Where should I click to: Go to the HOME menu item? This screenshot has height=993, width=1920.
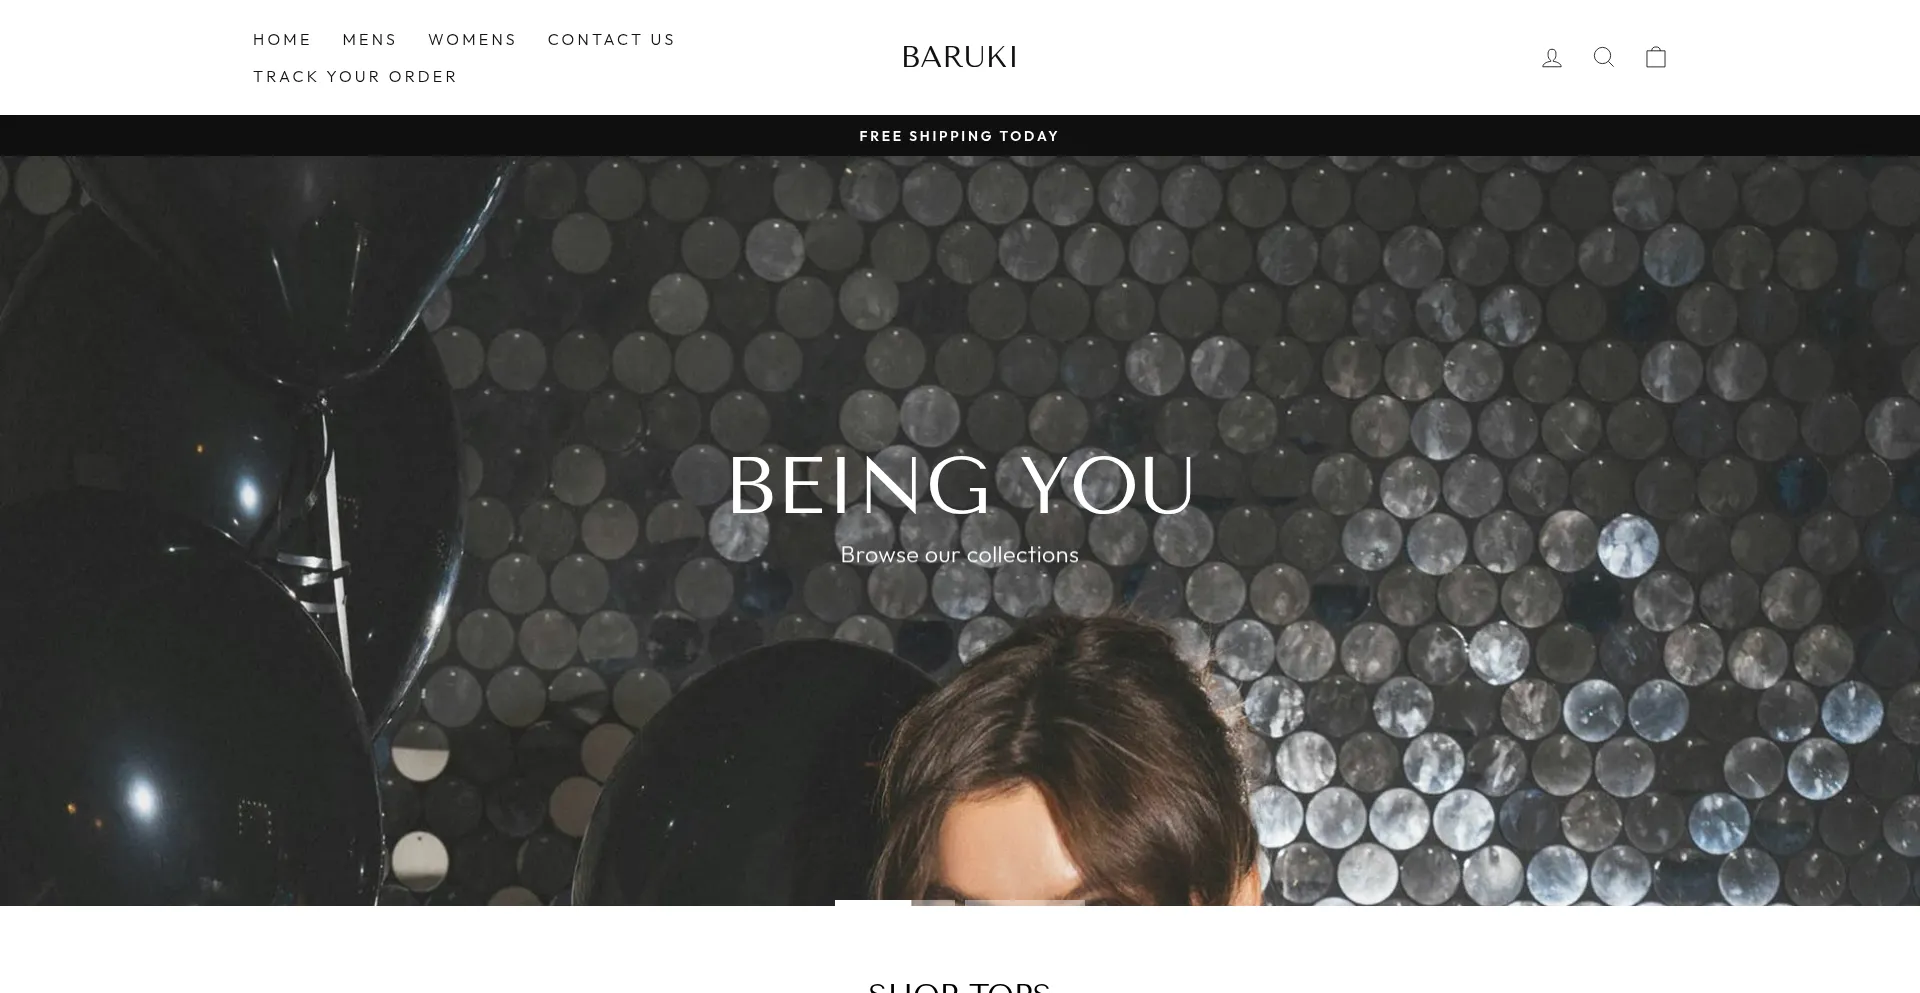(x=282, y=39)
